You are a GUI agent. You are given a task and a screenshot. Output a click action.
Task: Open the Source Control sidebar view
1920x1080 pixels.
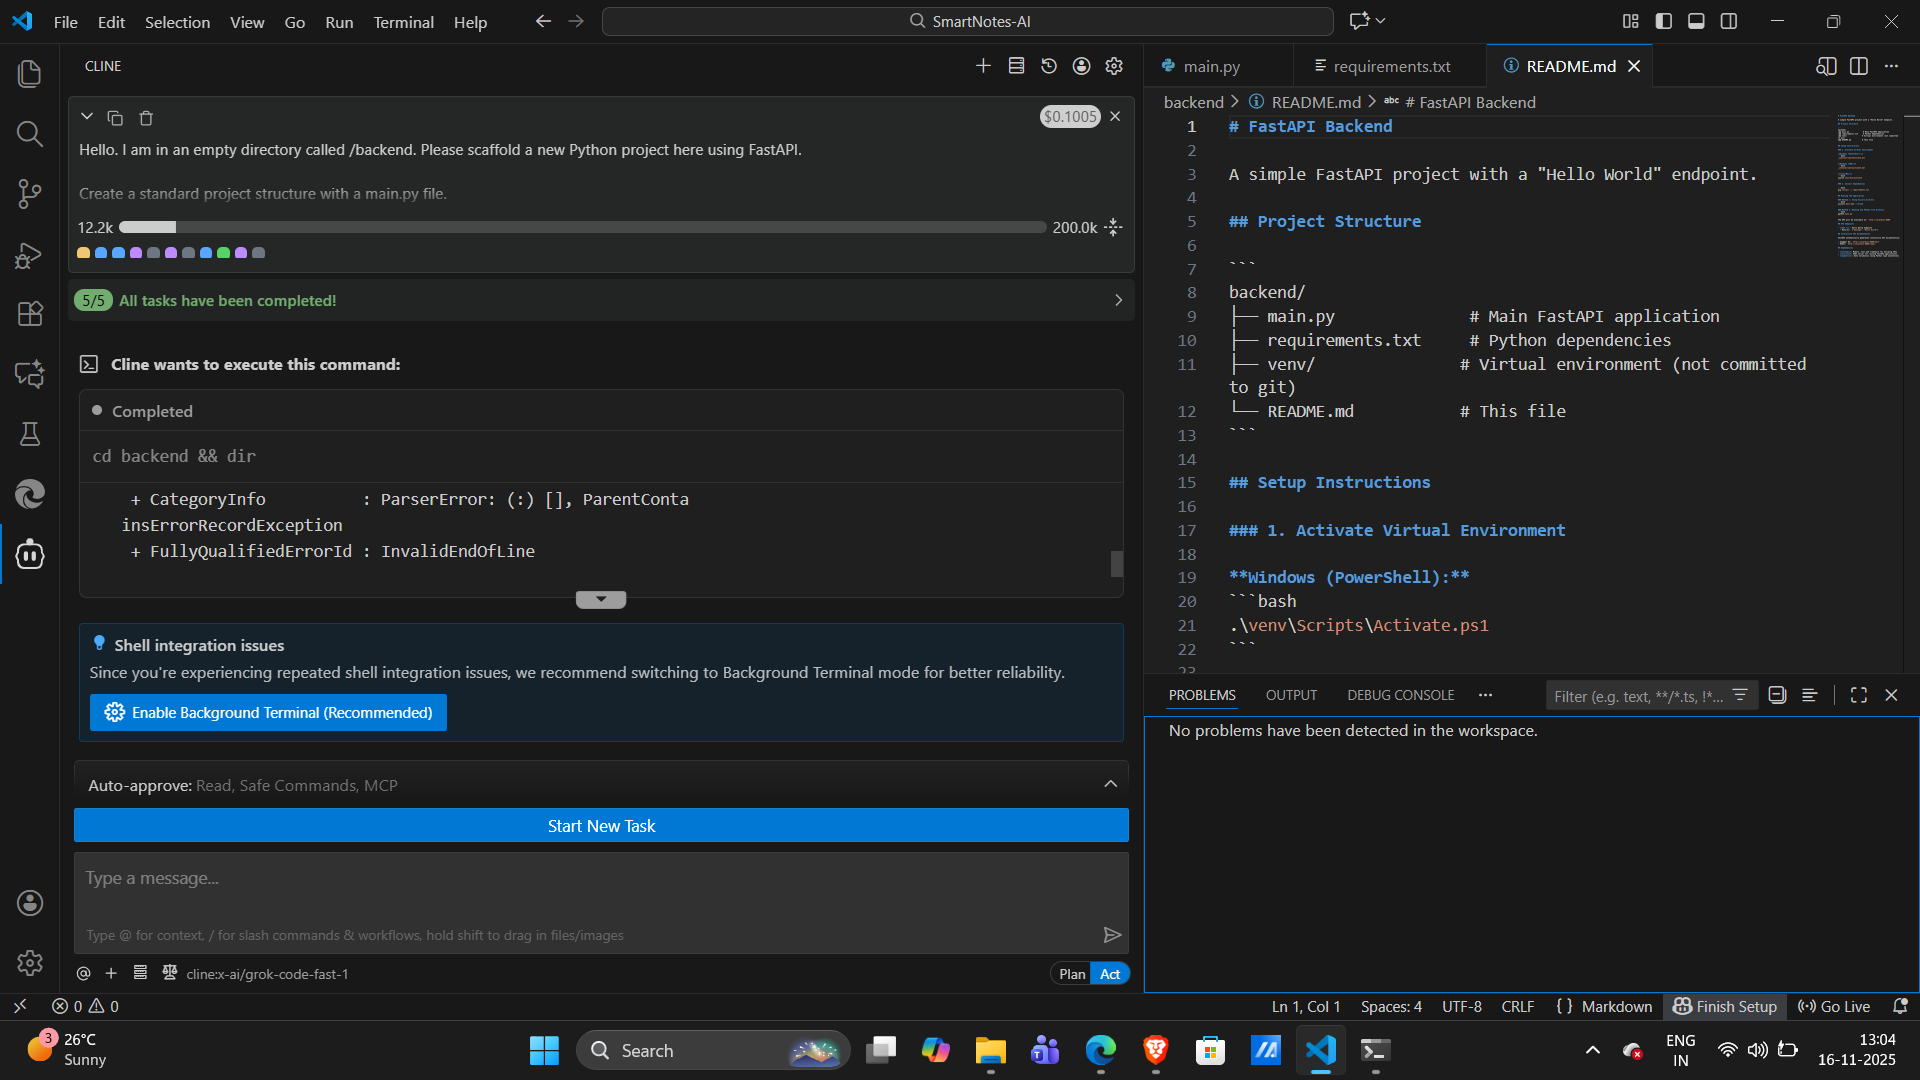coord(30,194)
